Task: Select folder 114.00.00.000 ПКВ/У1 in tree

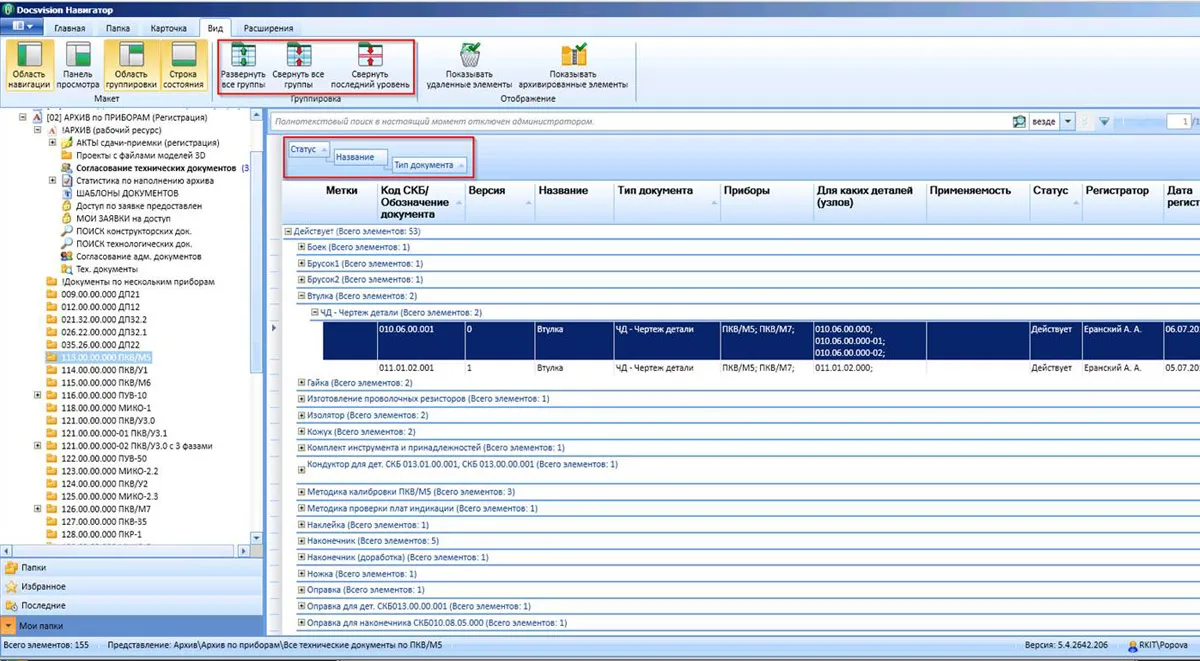Action: pyautogui.click(x=105, y=369)
